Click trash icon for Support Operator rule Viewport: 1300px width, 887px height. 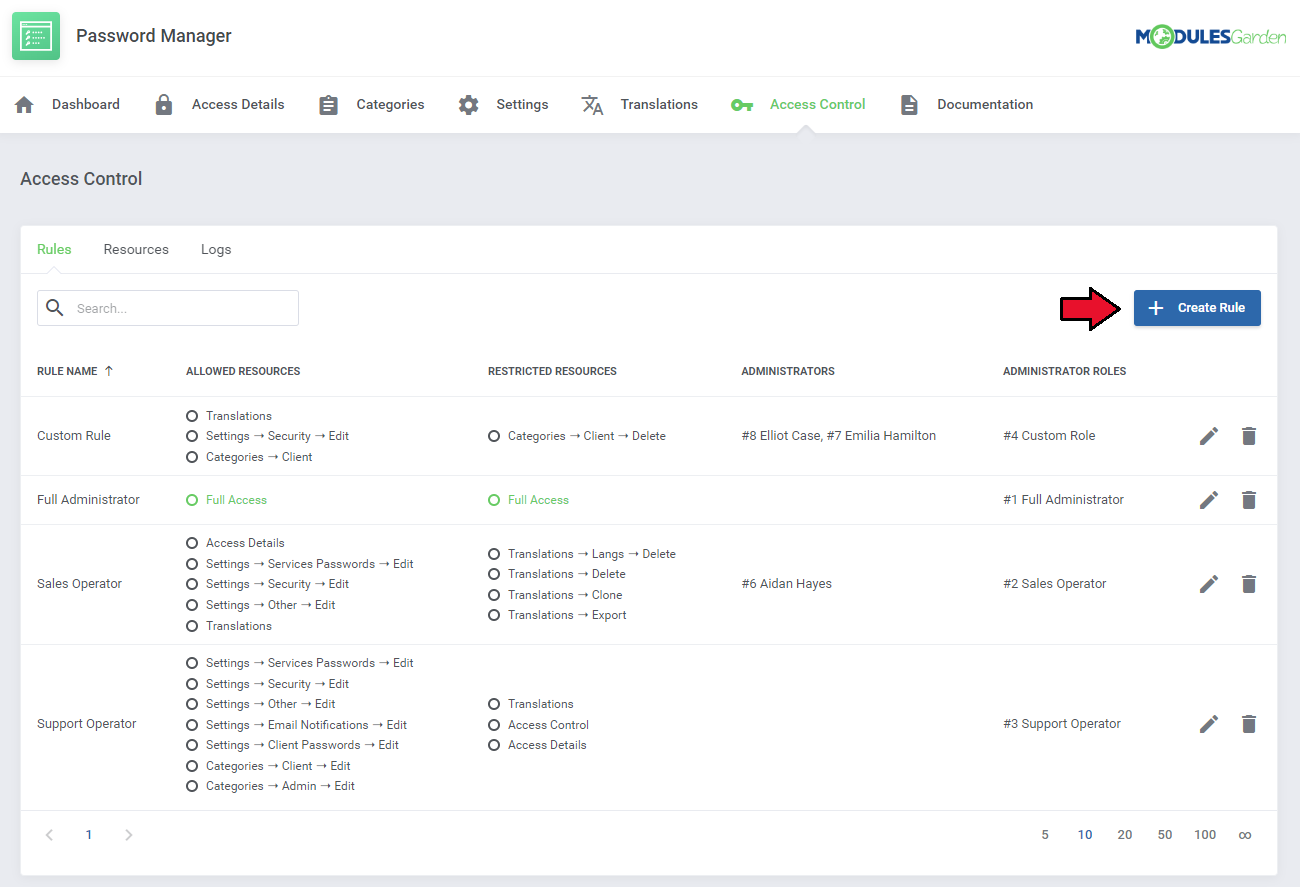pos(1248,724)
